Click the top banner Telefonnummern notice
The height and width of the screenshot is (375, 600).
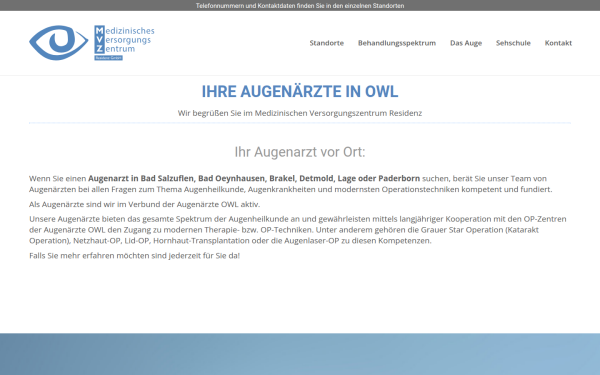300,6
